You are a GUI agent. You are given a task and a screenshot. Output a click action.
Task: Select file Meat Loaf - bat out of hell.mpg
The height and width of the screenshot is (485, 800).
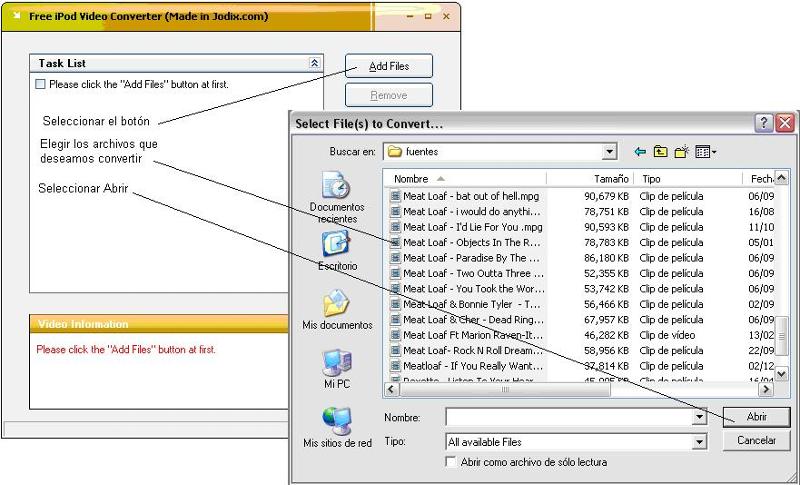[471, 196]
